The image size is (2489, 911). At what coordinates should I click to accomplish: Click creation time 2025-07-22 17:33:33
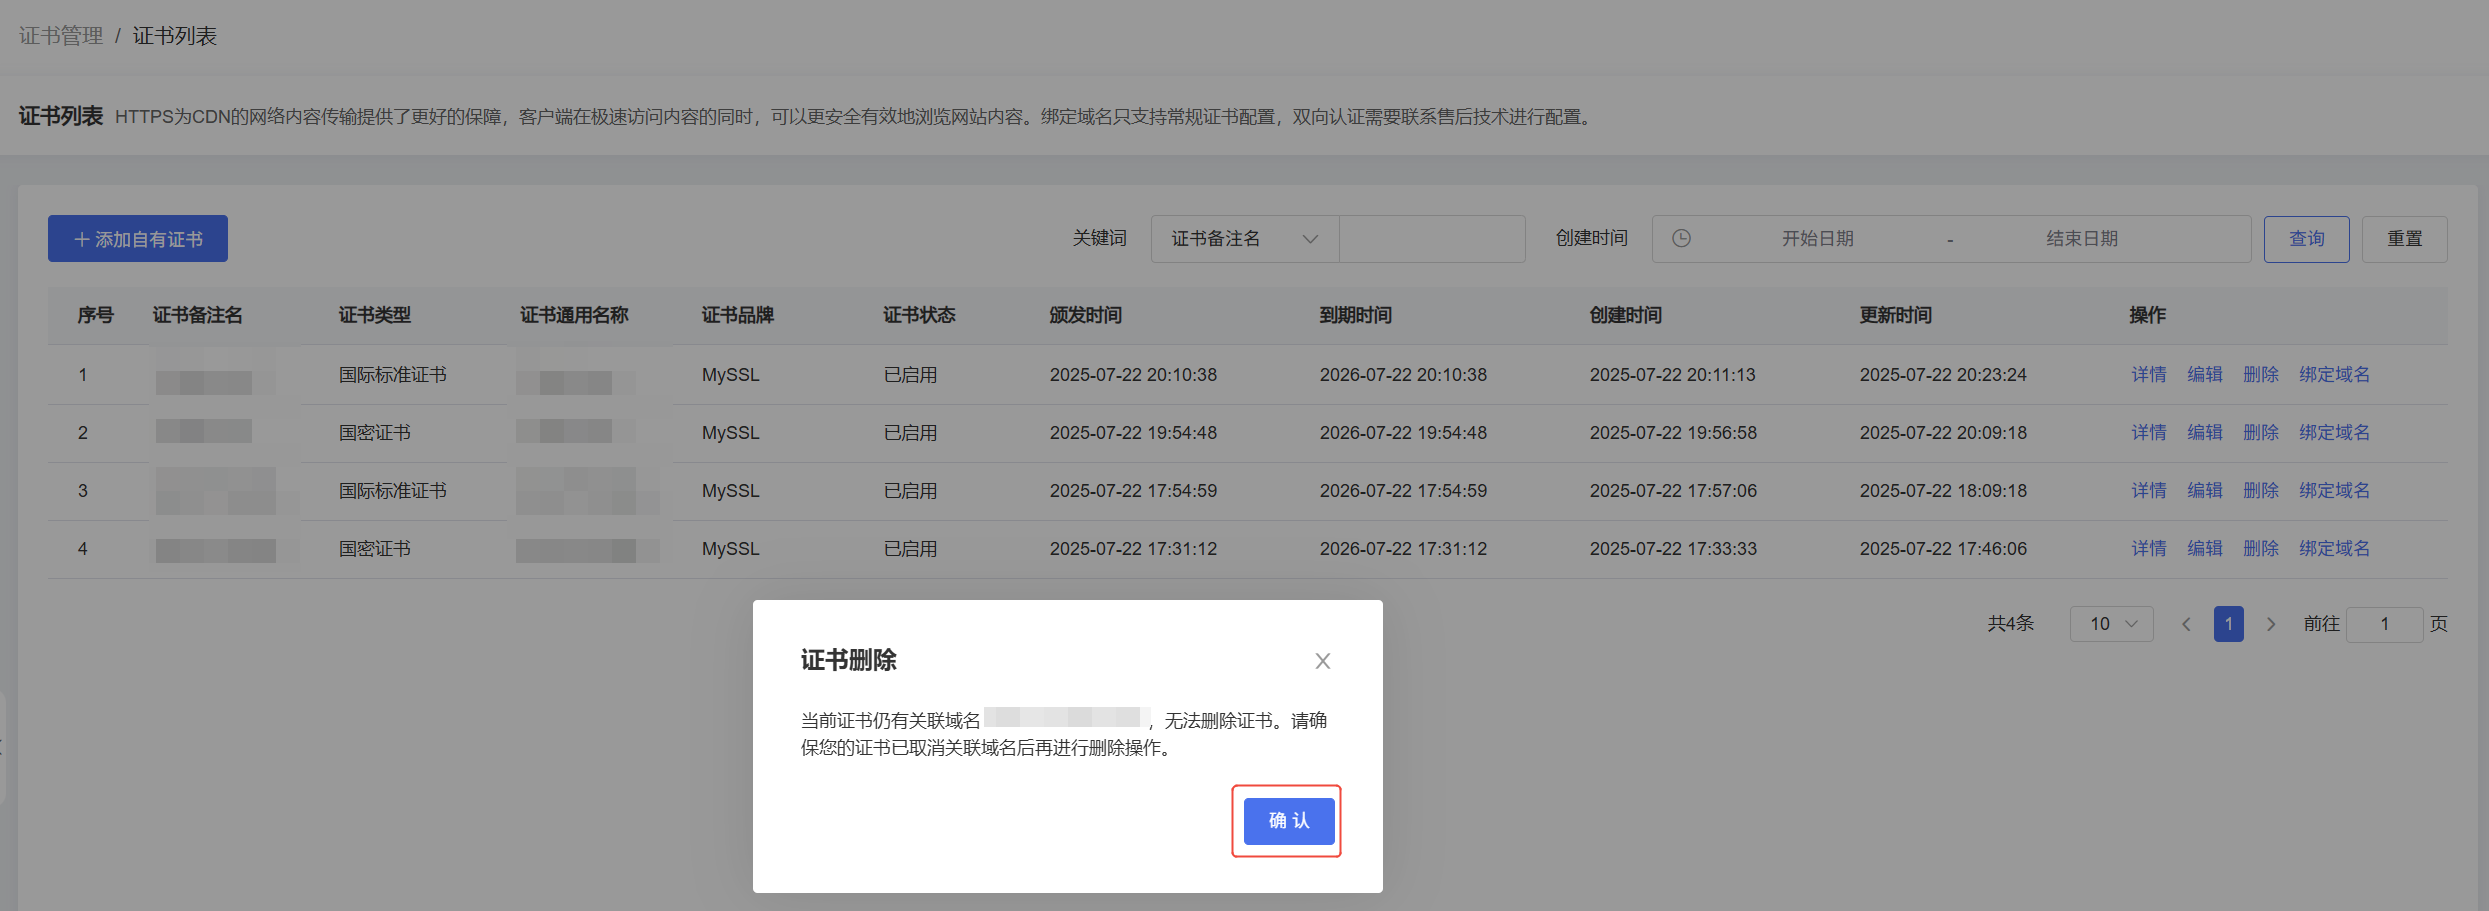(1674, 549)
